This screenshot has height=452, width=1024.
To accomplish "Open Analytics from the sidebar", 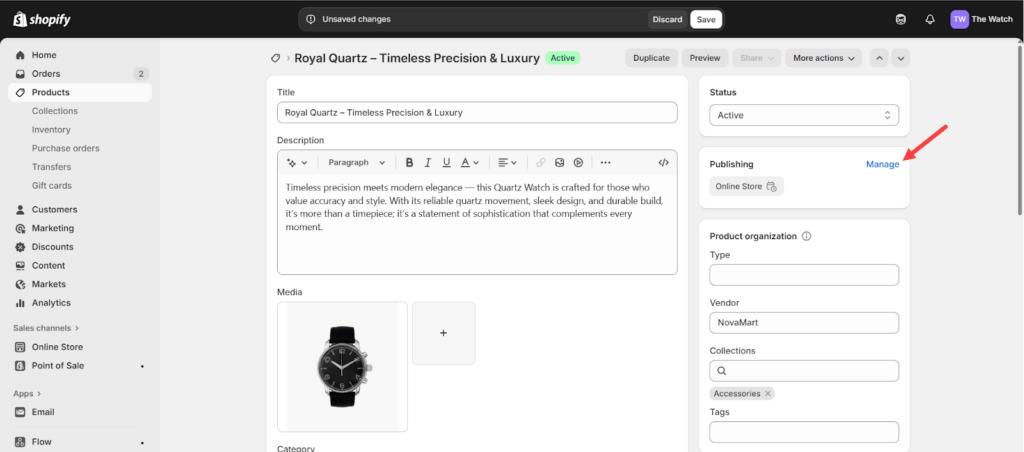I will tap(51, 303).
